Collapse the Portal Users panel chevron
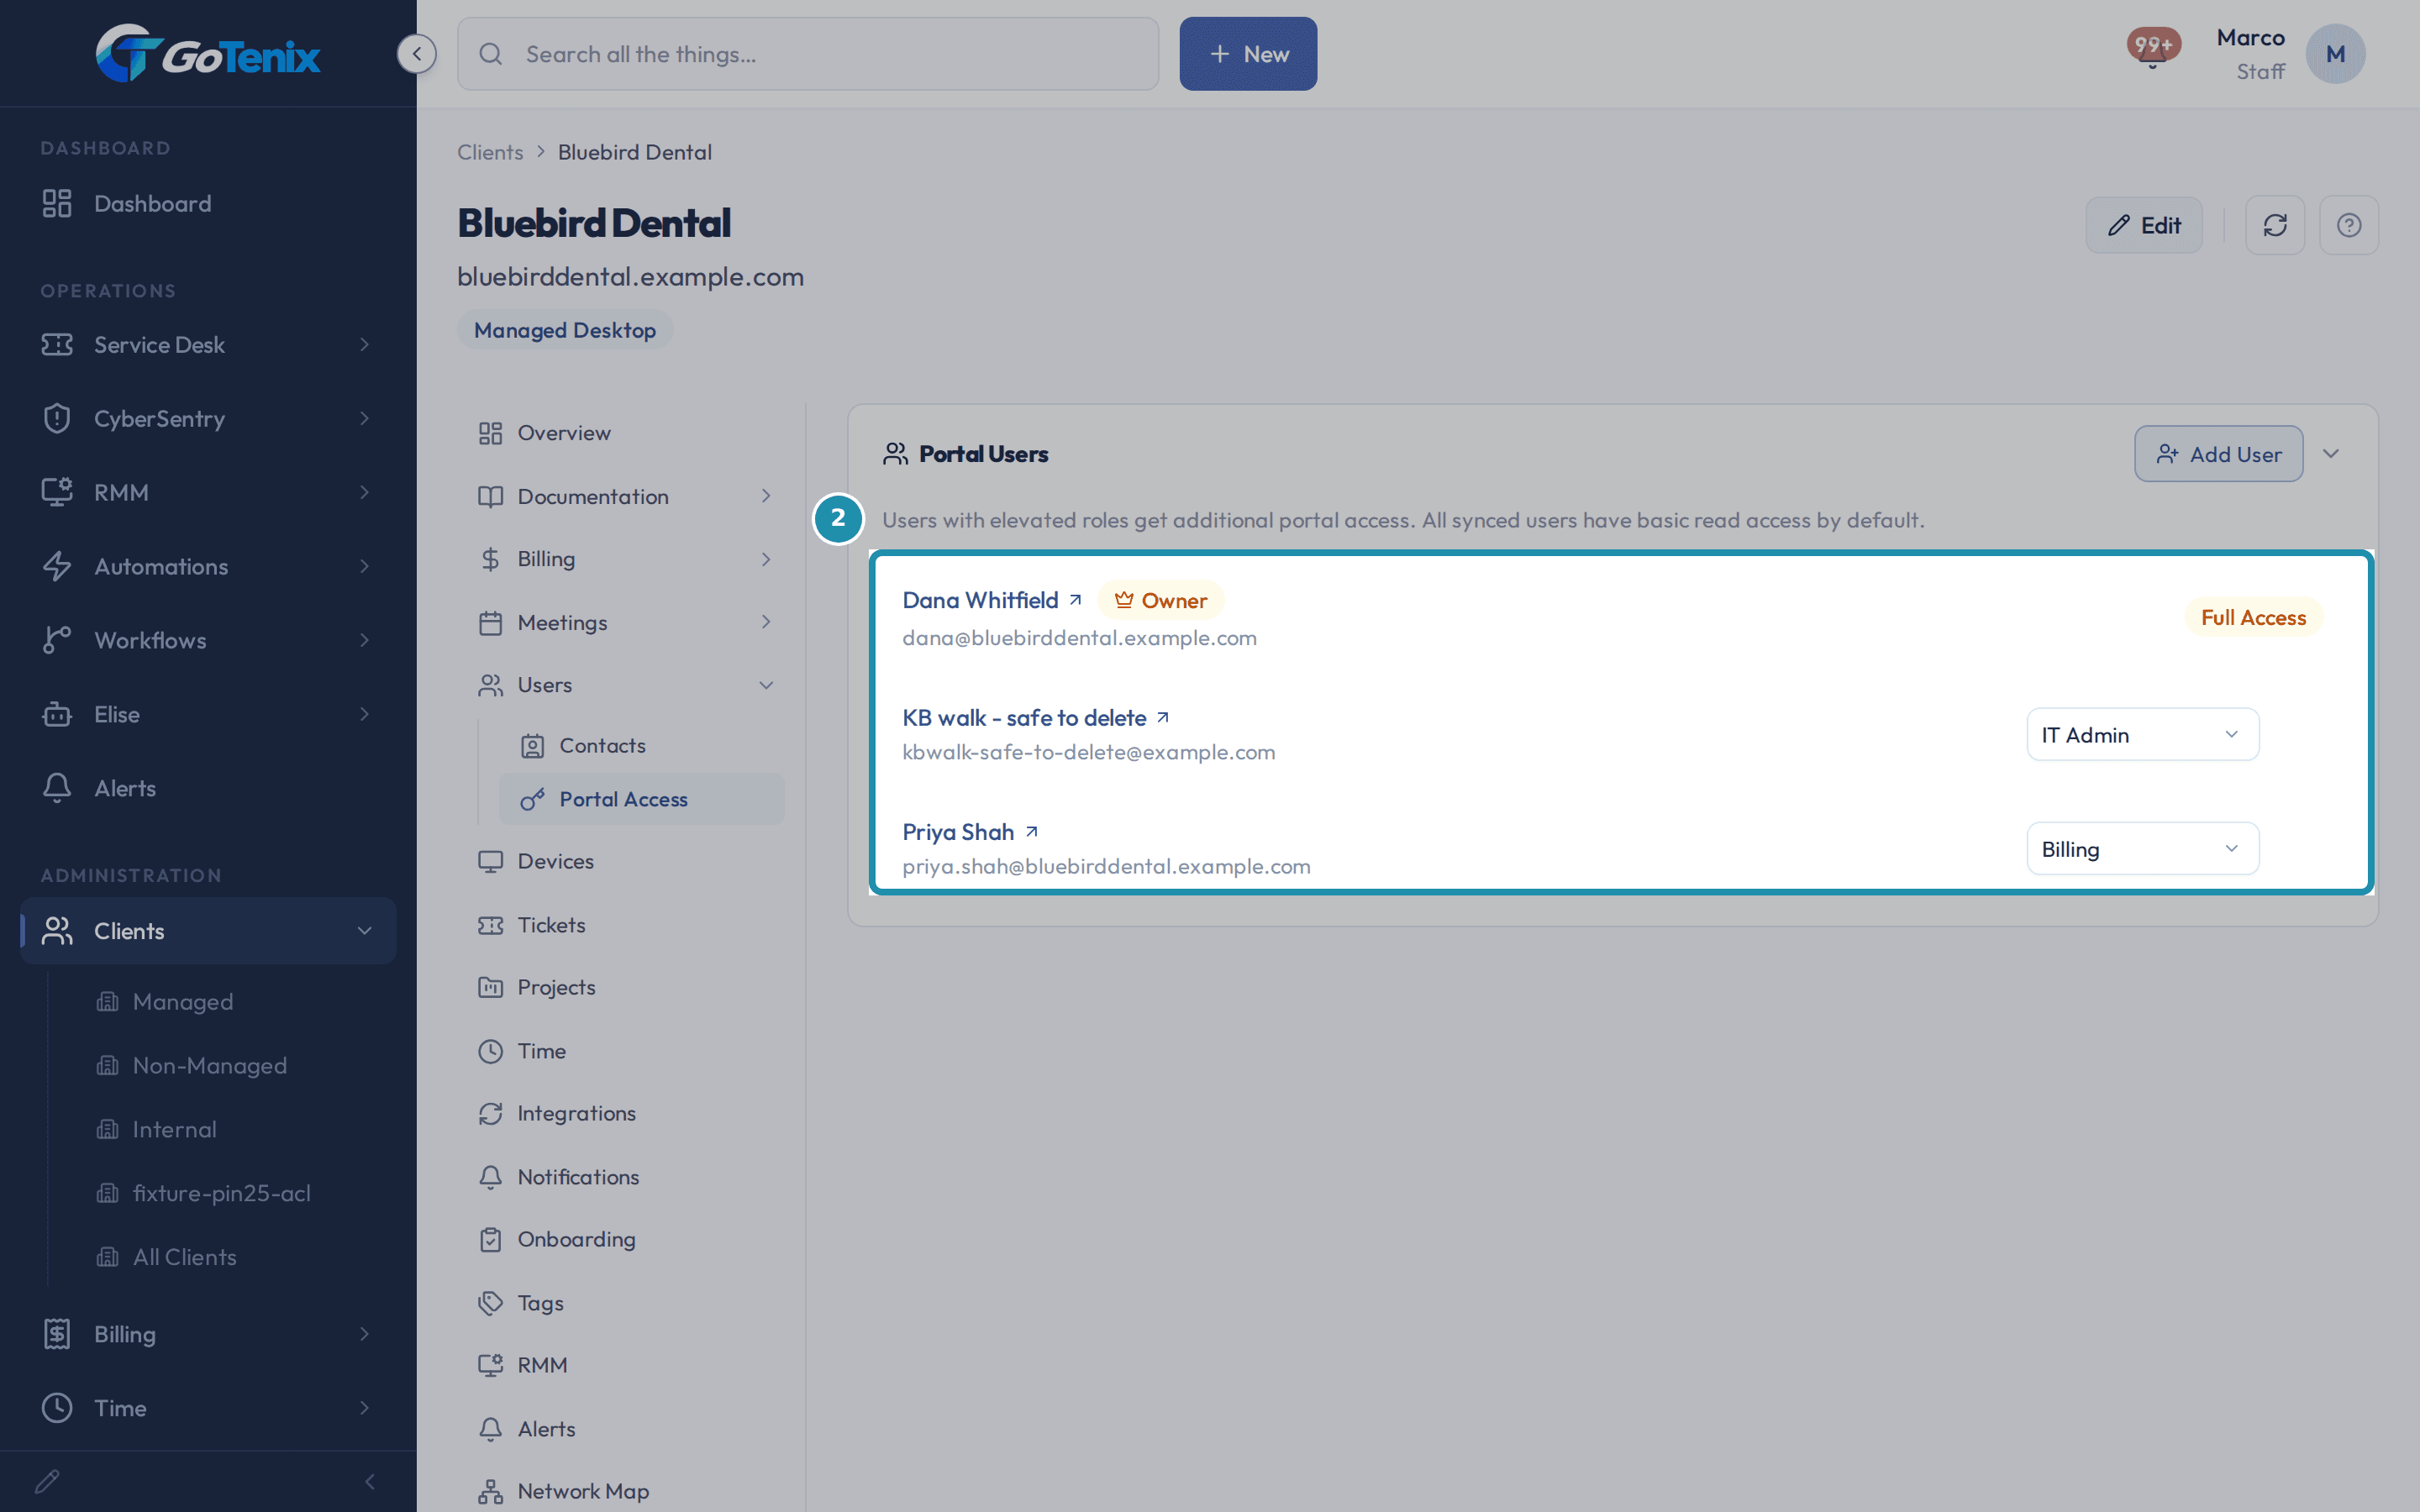The image size is (2420, 1512). tap(2331, 454)
